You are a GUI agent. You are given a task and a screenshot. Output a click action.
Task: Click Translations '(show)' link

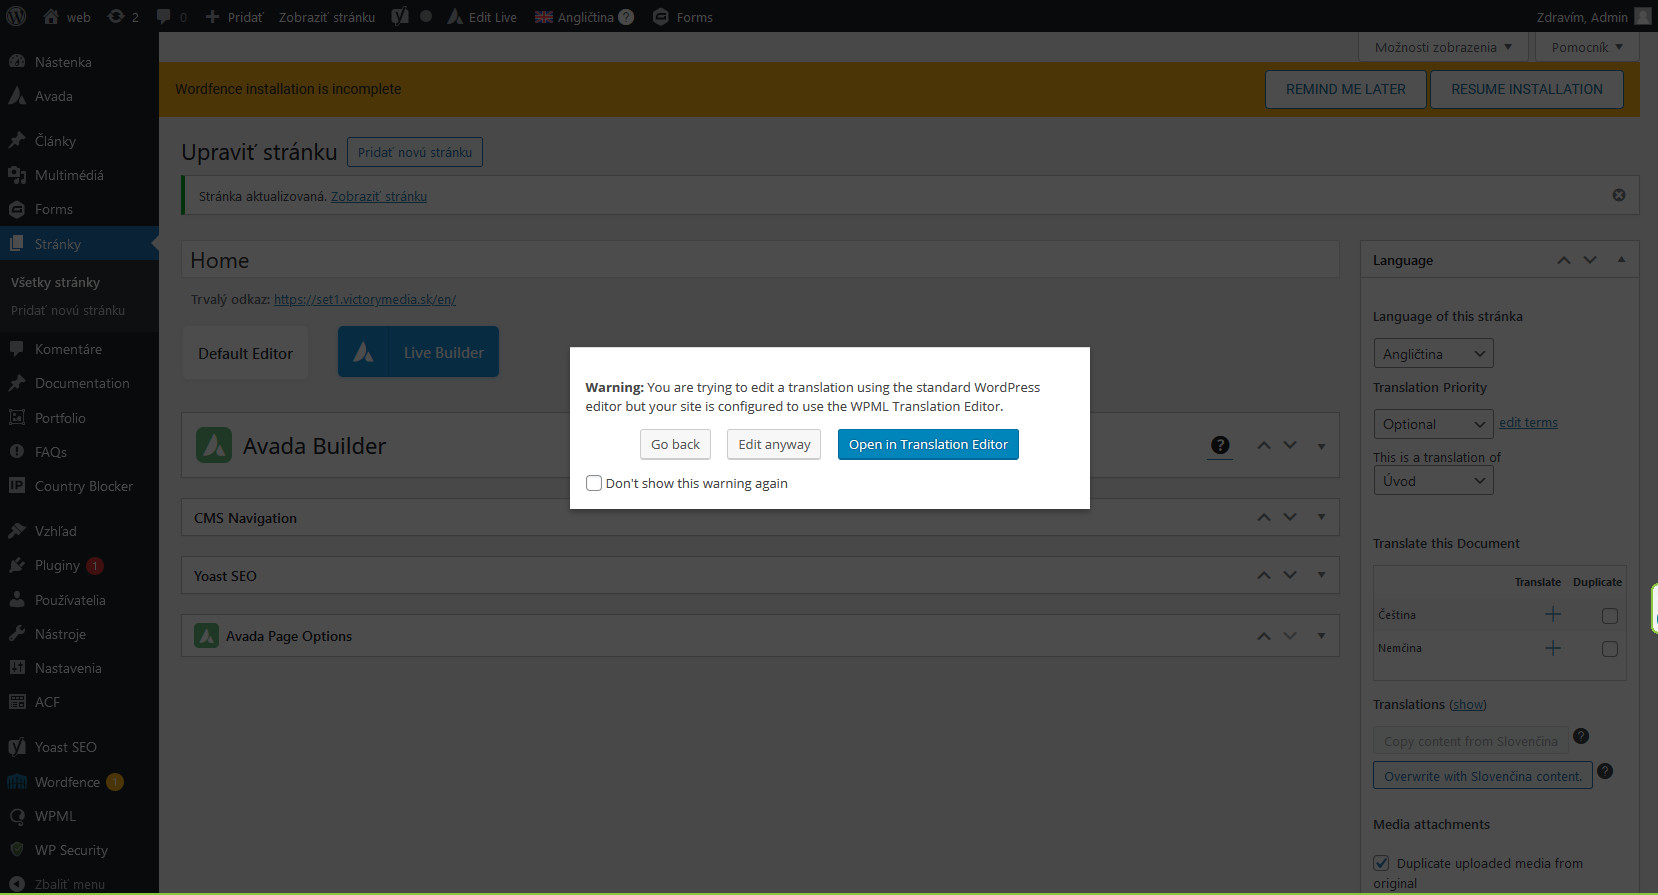tap(1468, 704)
